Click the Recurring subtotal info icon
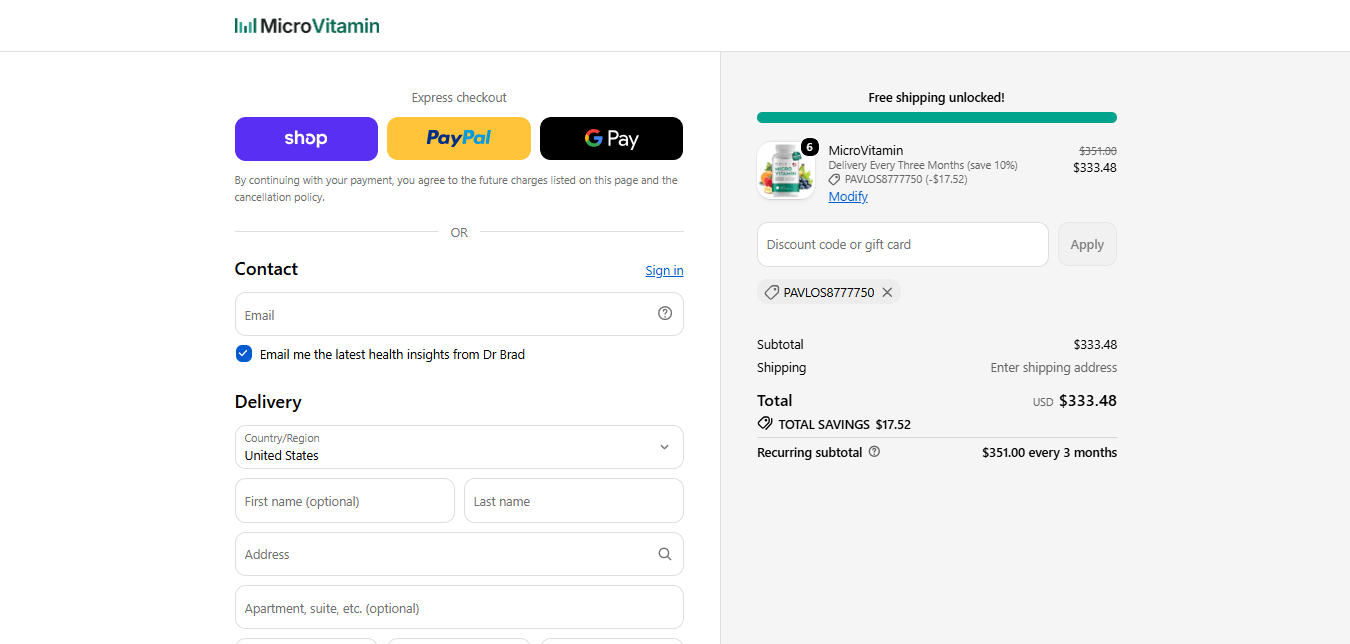1350x644 pixels. pos(874,452)
